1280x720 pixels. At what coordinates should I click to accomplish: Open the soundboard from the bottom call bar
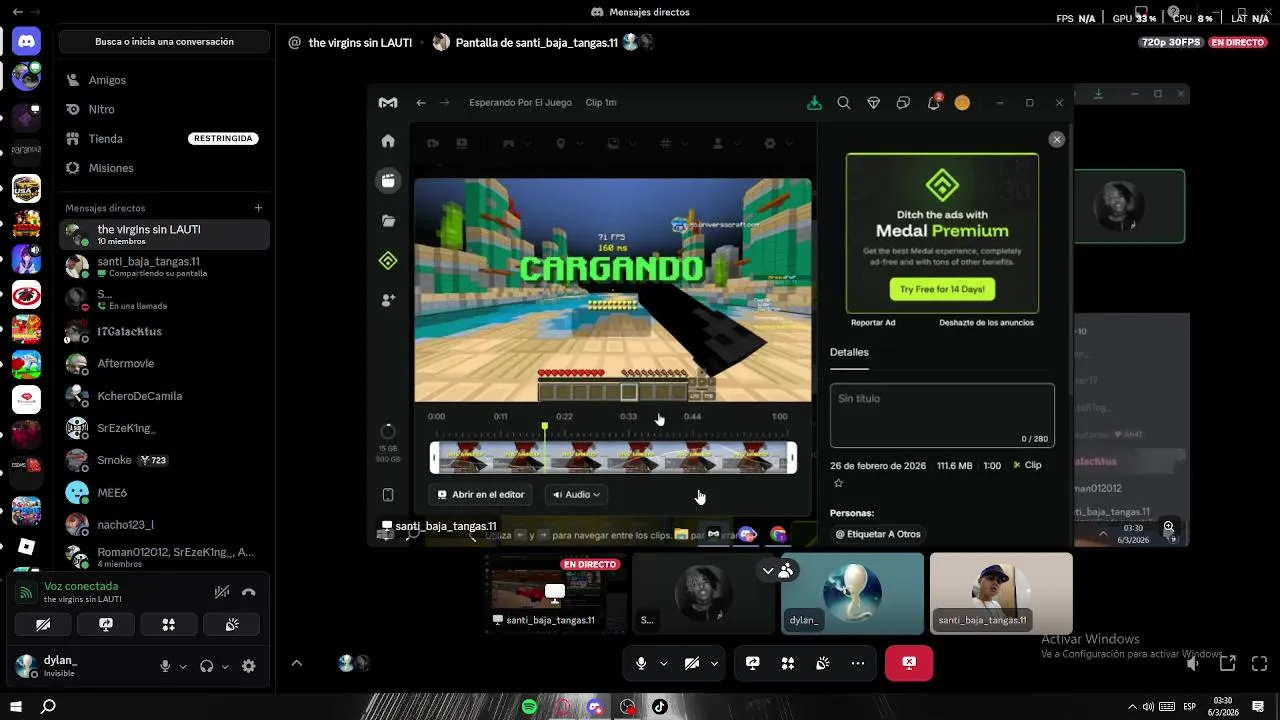point(823,663)
